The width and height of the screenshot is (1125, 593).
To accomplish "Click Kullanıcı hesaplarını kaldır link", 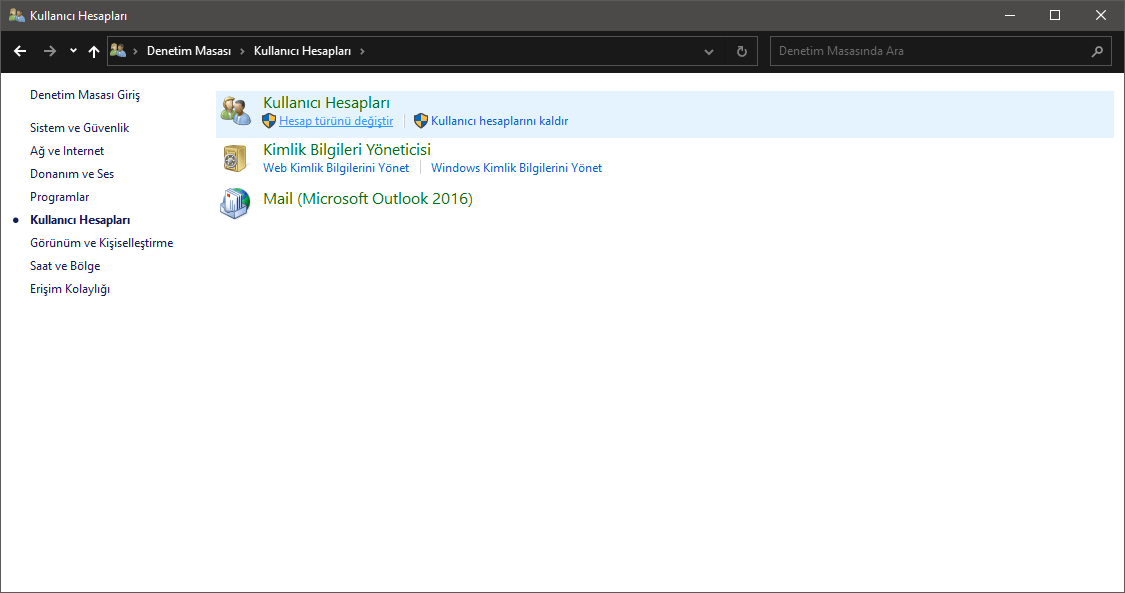I will coord(499,121).
